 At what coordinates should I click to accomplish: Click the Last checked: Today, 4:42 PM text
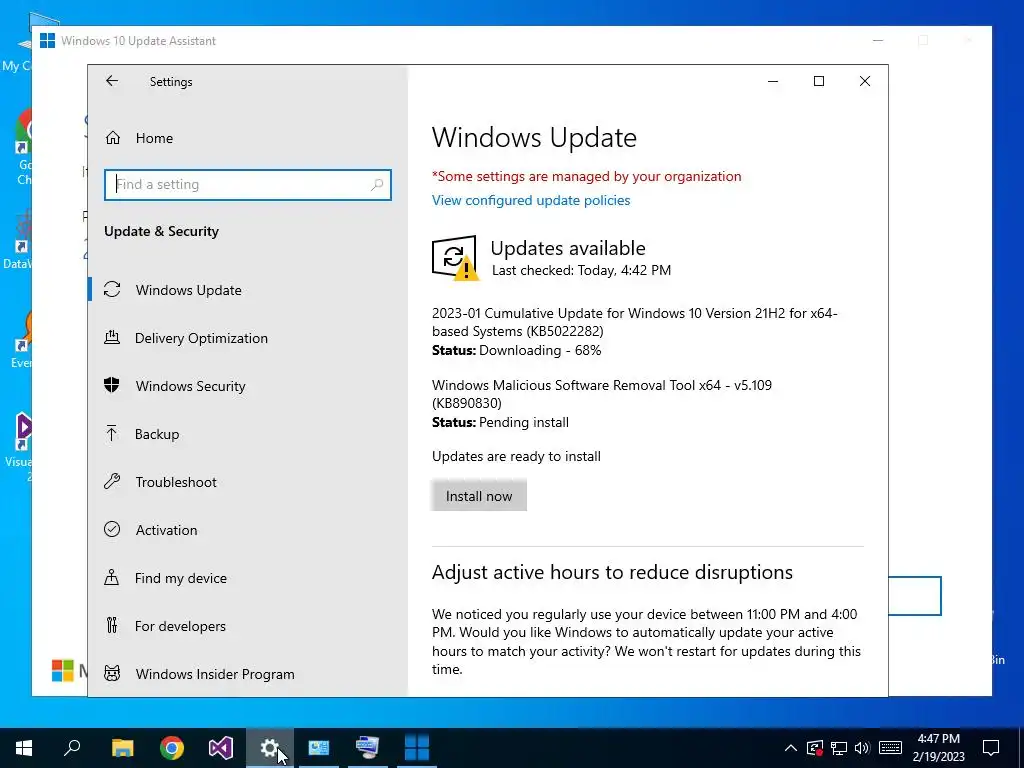(x=581, y=270)
